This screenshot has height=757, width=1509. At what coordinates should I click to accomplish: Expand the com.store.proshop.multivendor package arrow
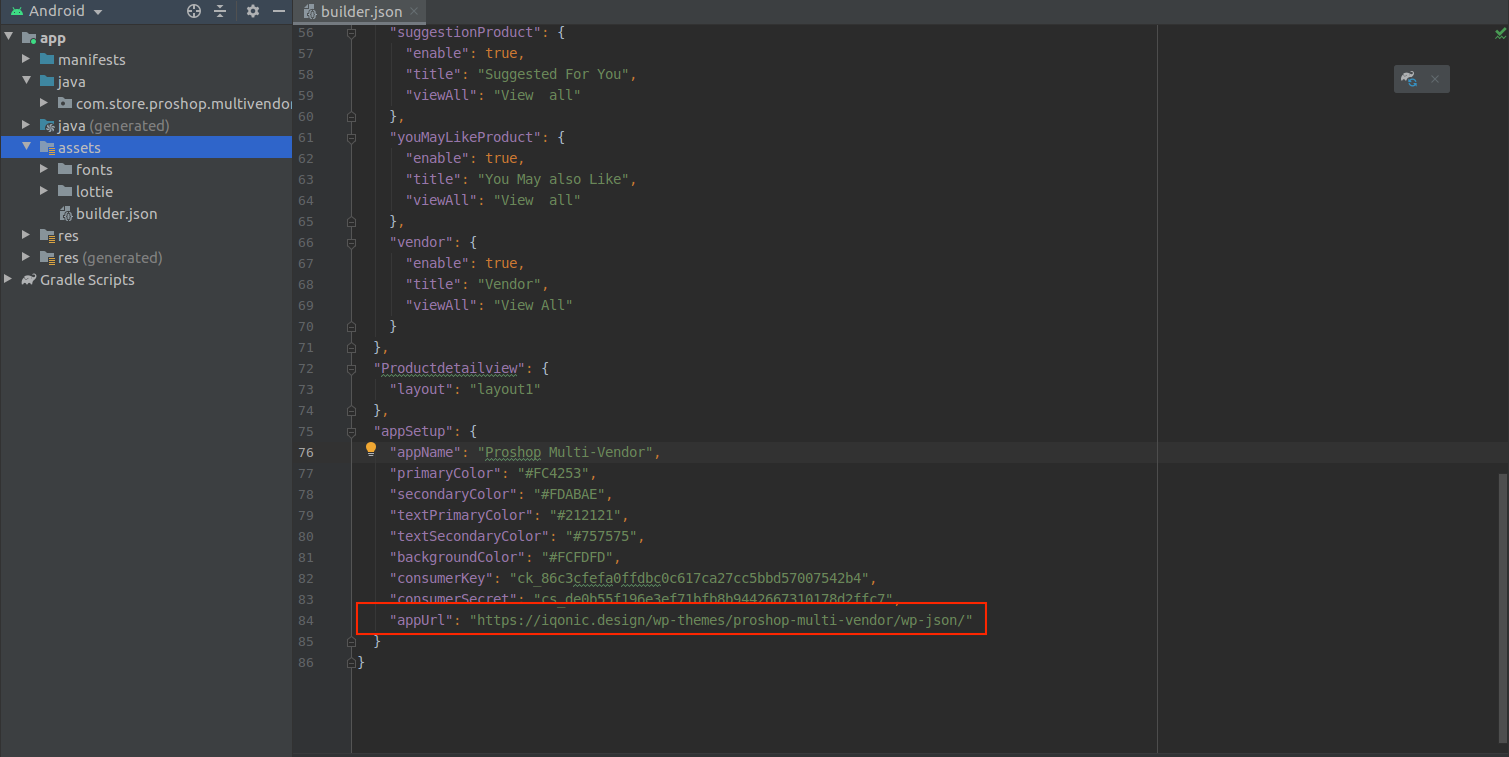click(x=45, y=104)
